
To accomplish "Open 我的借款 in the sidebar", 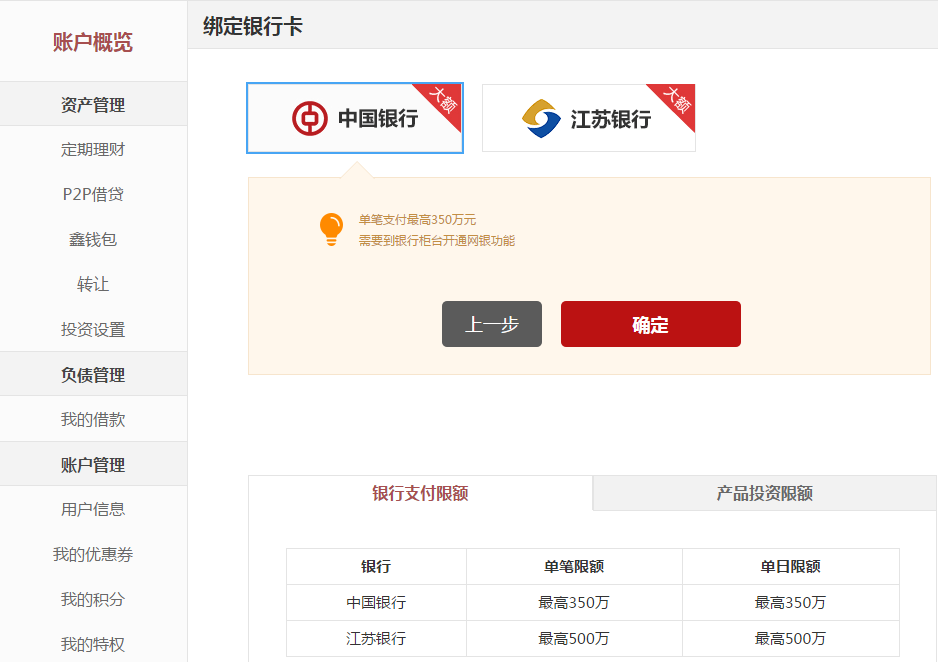I will tap(93, 419).
